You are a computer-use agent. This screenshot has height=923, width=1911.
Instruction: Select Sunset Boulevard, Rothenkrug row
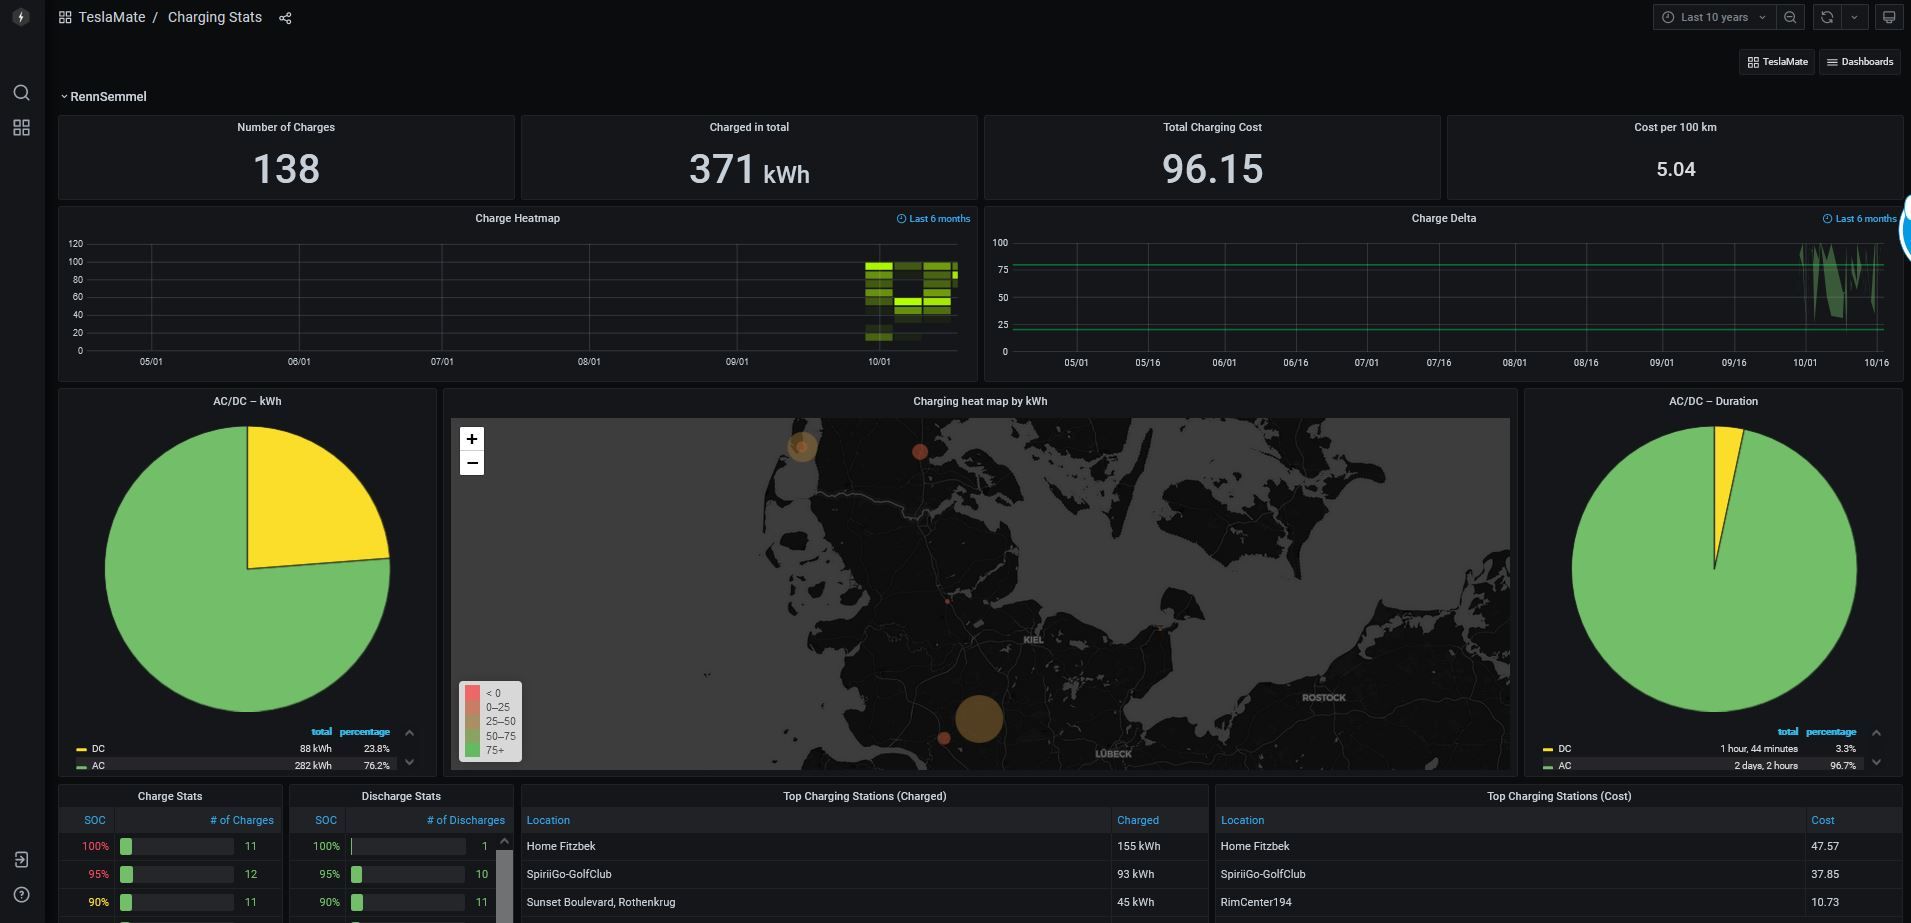point(865,902)
